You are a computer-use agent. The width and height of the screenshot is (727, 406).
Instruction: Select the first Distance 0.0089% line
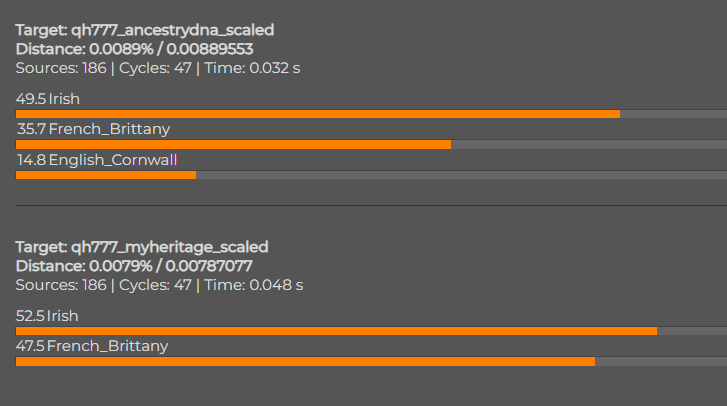(x=134, y=49)
